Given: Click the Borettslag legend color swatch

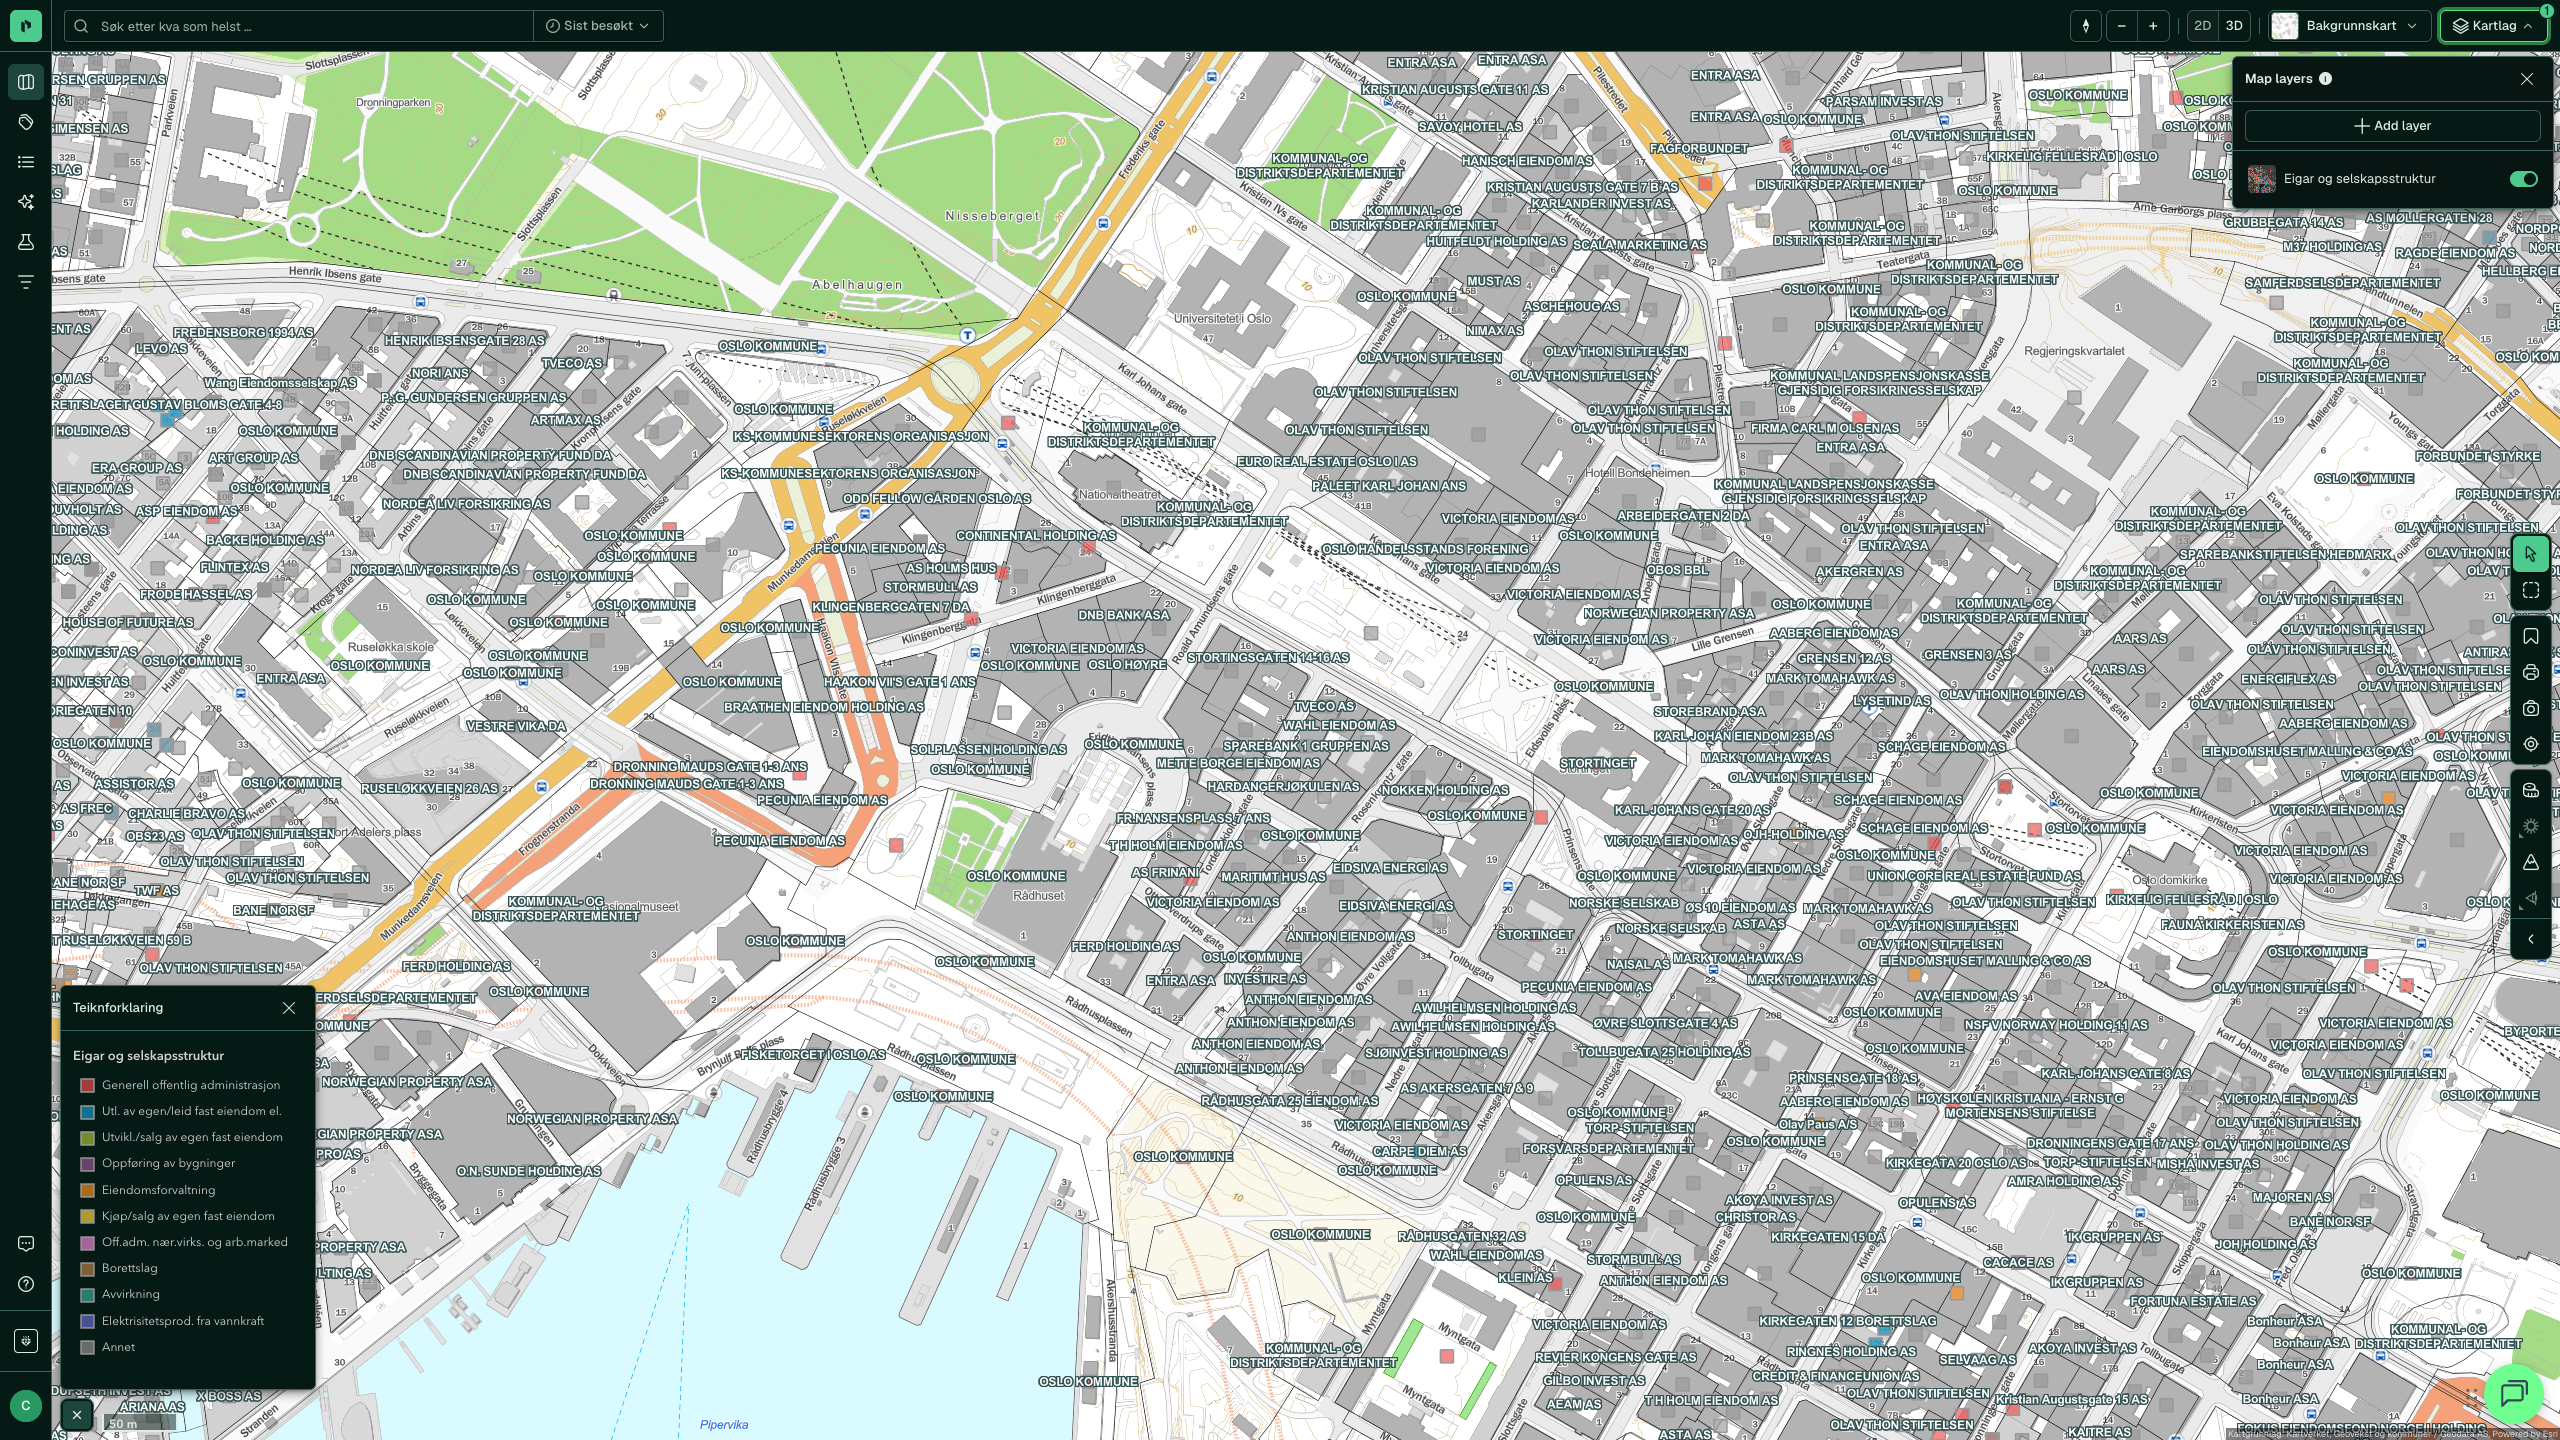Looking at the screenshot, I should coord(87,1269).
